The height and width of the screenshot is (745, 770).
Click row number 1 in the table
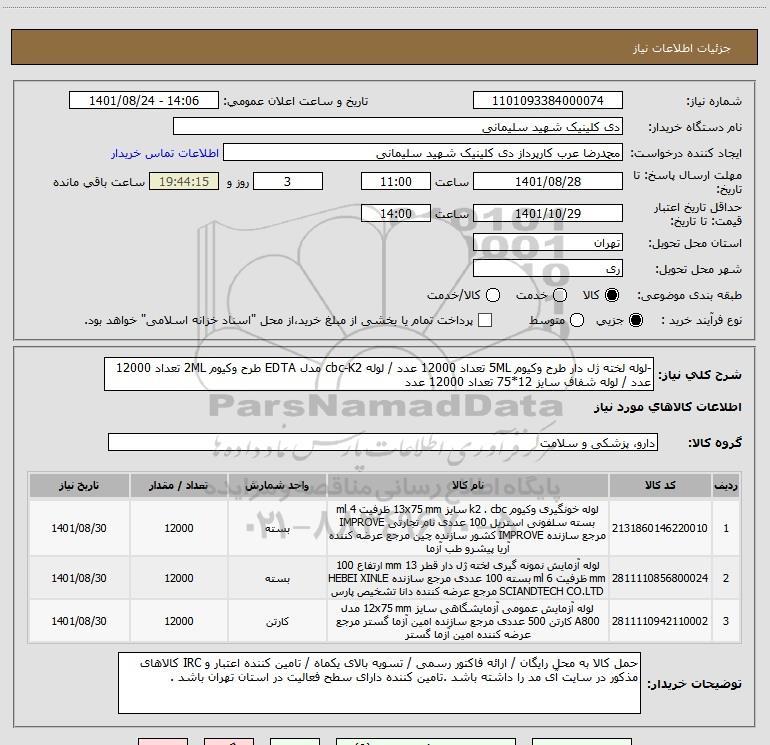pos(726,528)
